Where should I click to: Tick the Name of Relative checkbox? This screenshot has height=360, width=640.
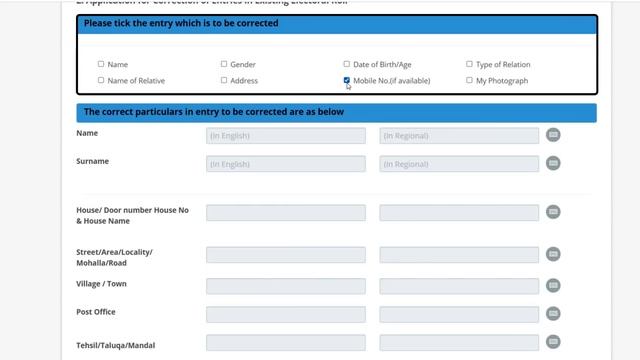[101, 80]
